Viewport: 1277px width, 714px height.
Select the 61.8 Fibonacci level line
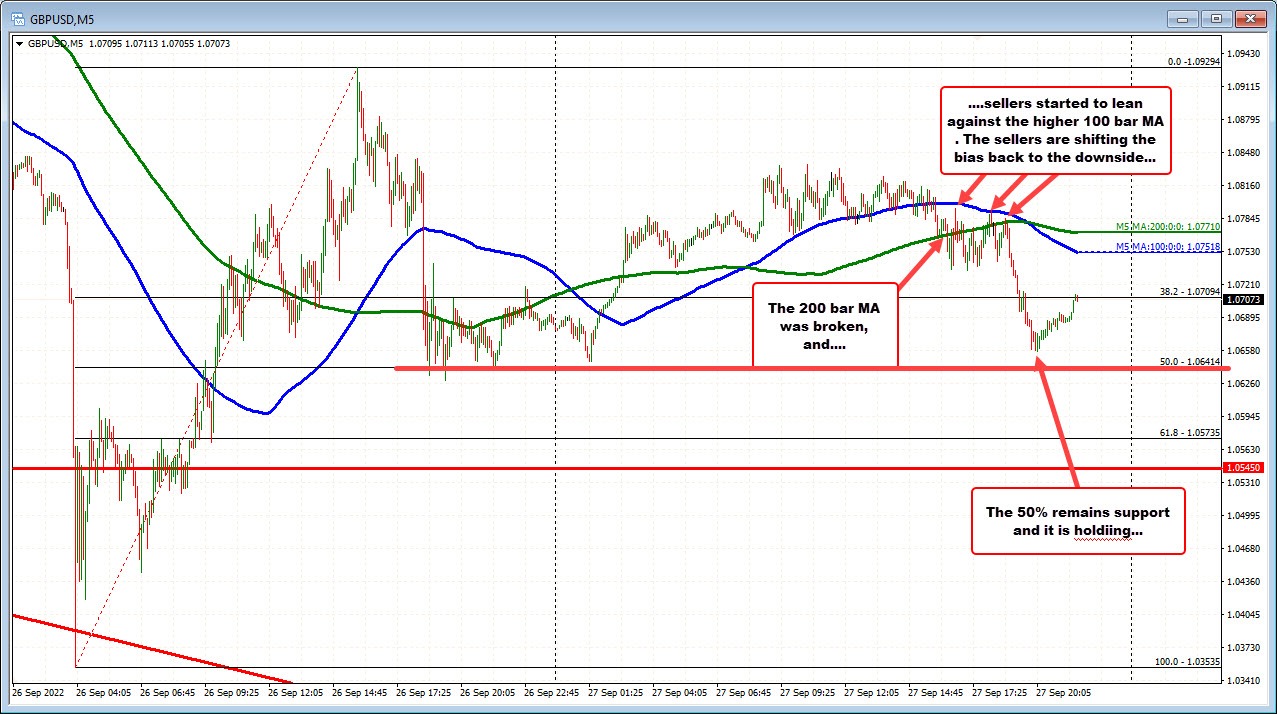point(500,438)
